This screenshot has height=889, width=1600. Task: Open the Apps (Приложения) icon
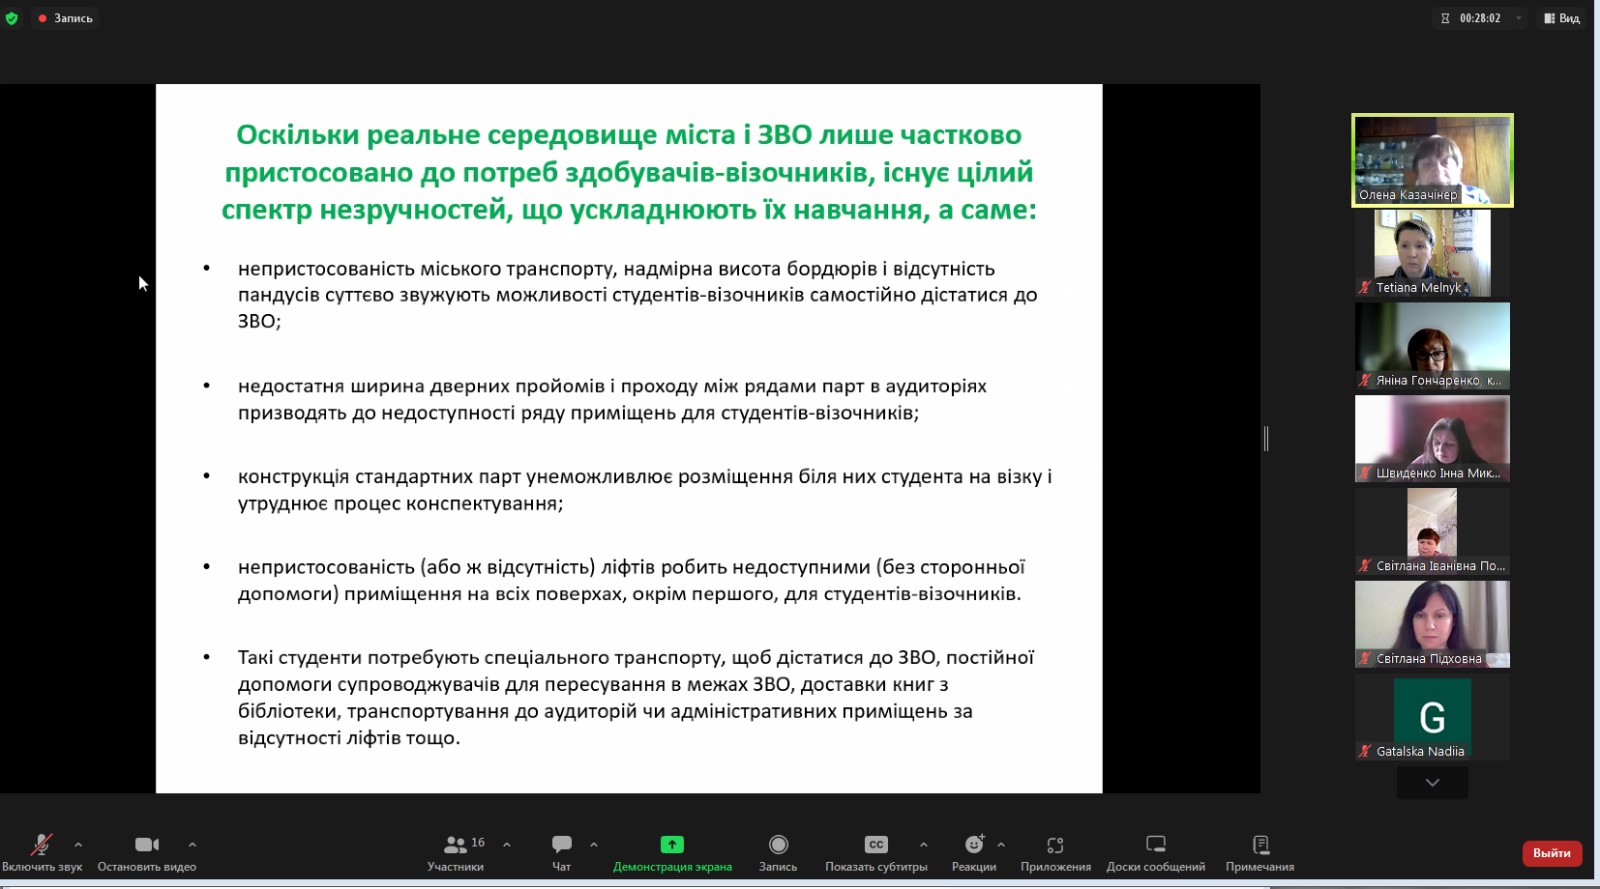pyautogui.click(x=1055, y=845)
